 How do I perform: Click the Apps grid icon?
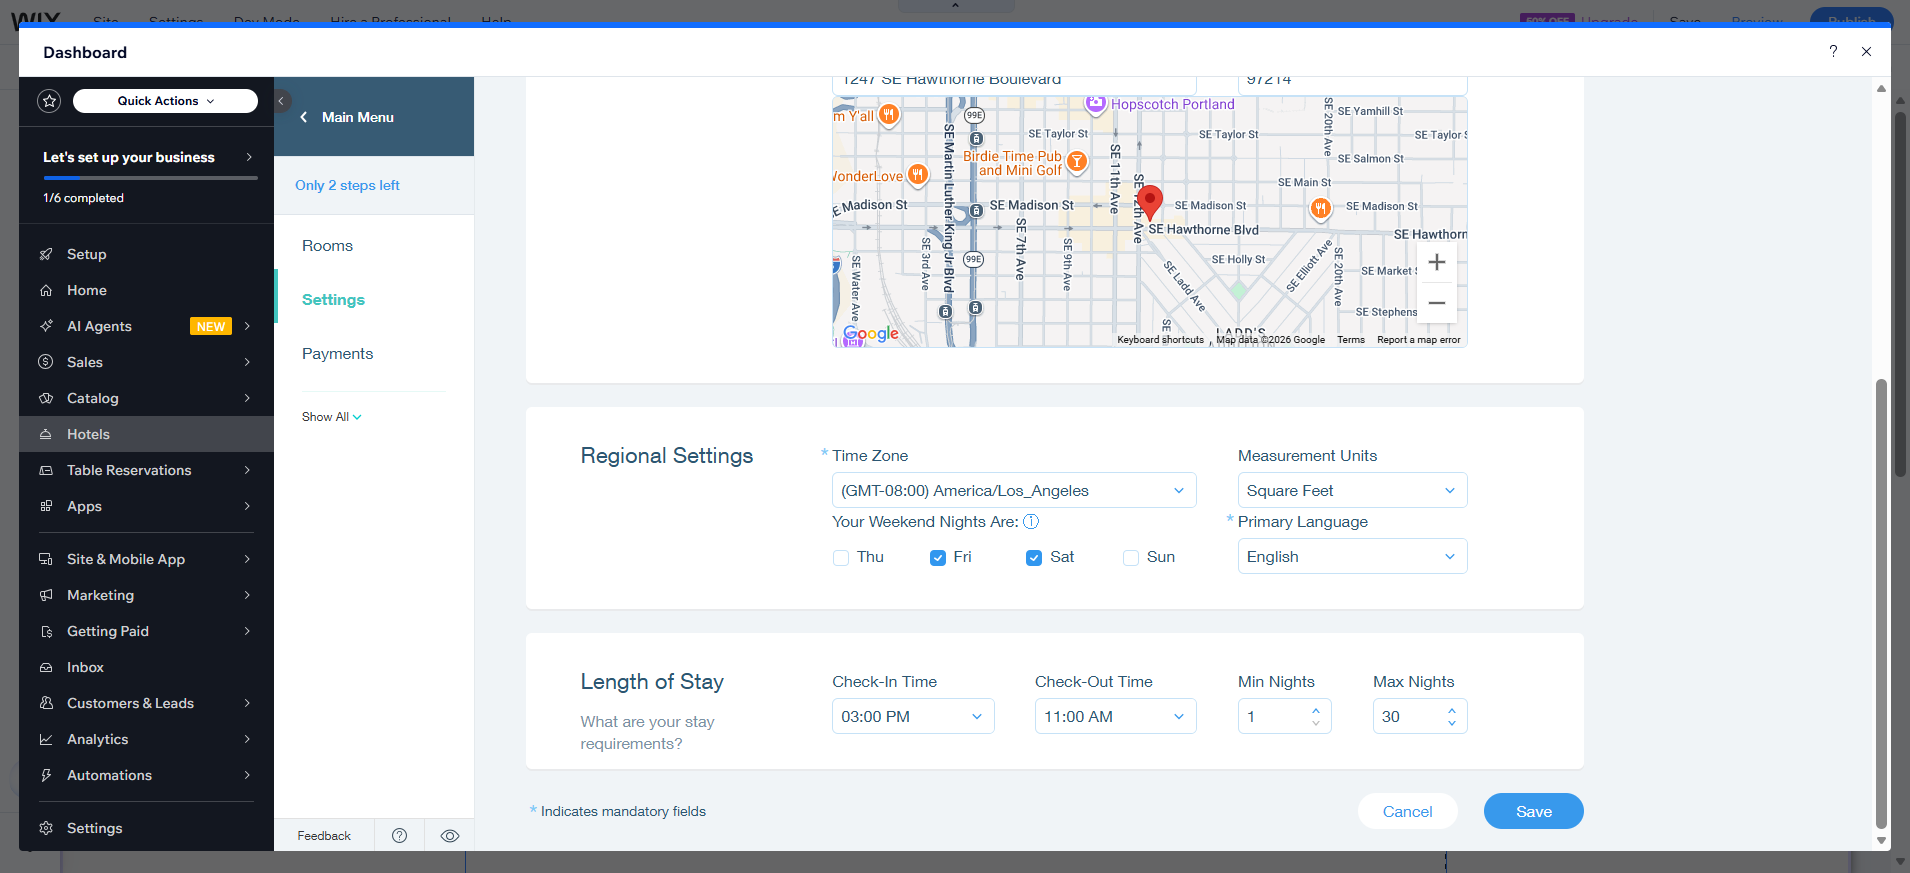click(x=46, y=506)
